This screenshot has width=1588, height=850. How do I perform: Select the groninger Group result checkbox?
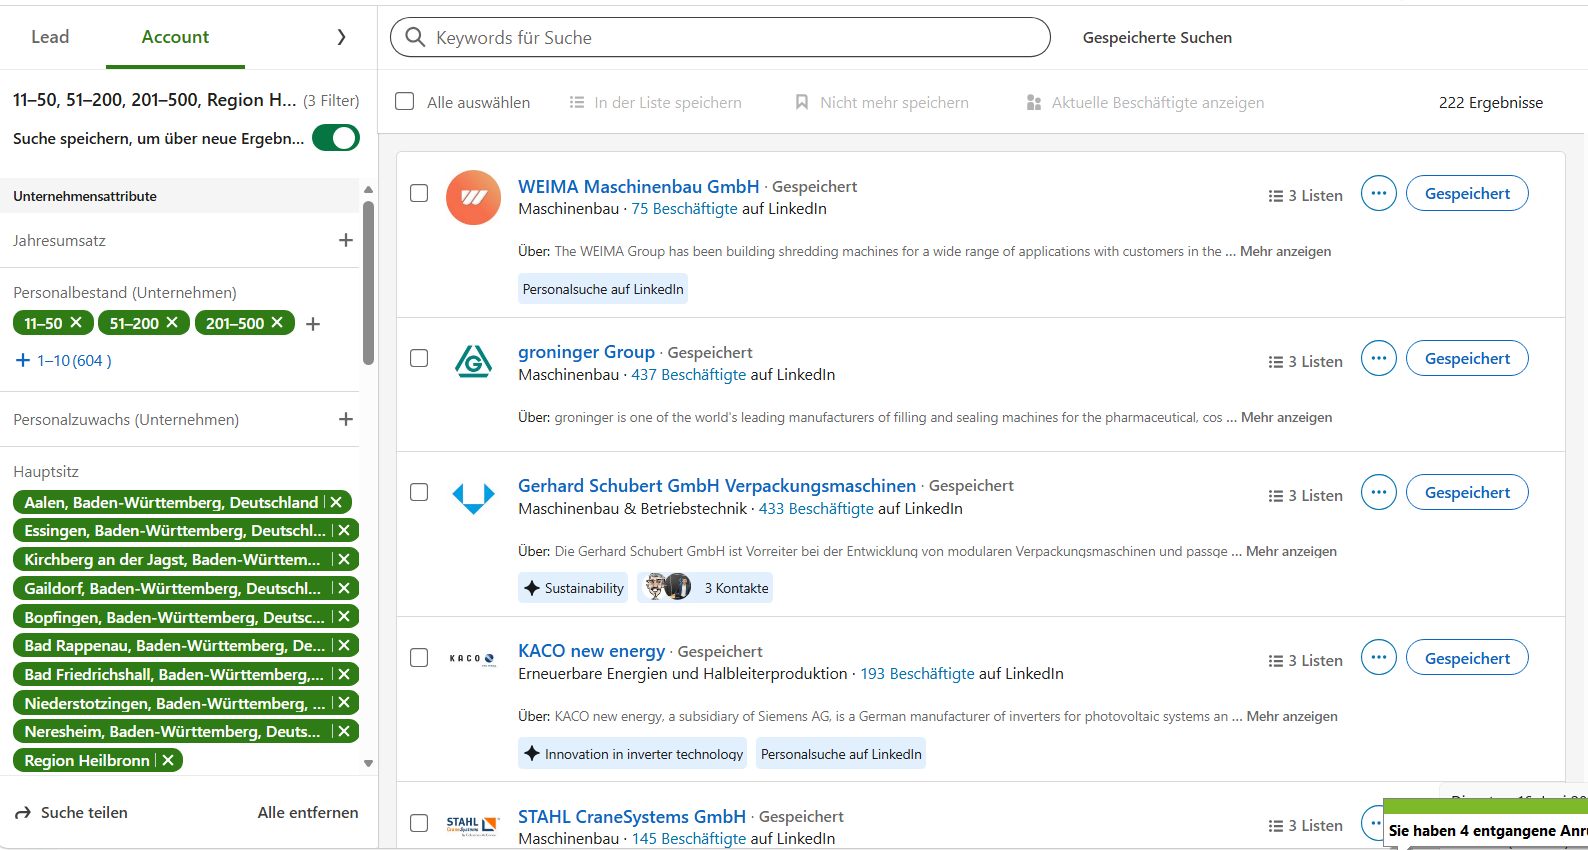click(419, 358)
